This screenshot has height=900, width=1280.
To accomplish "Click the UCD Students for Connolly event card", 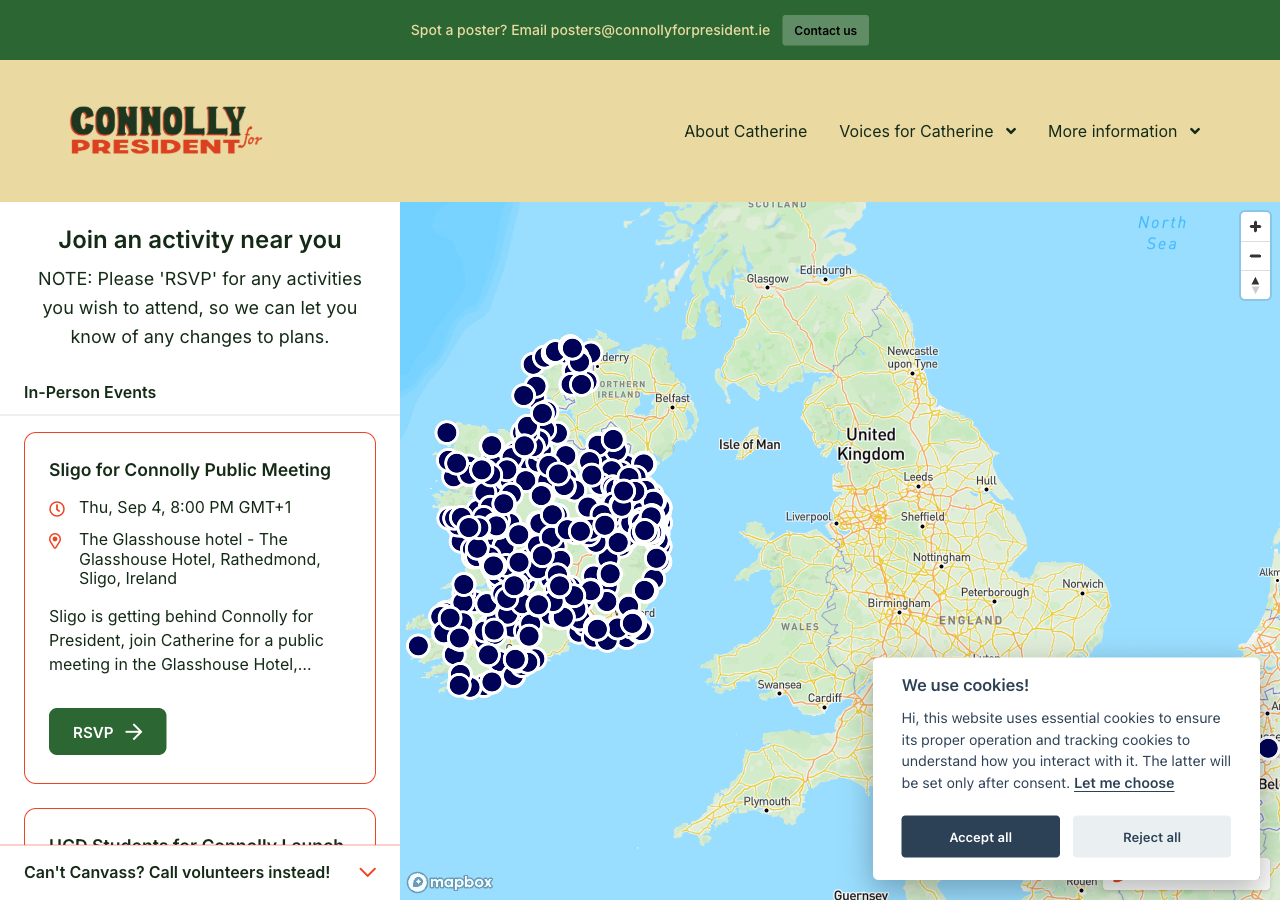I will click(x=200, y=828).
